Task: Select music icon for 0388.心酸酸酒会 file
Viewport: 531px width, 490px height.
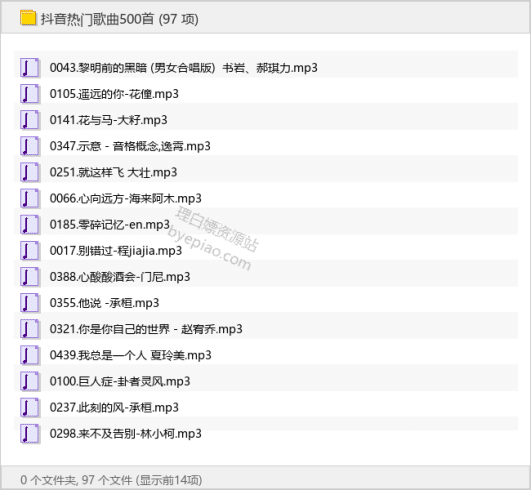Action: pos(30,277)
